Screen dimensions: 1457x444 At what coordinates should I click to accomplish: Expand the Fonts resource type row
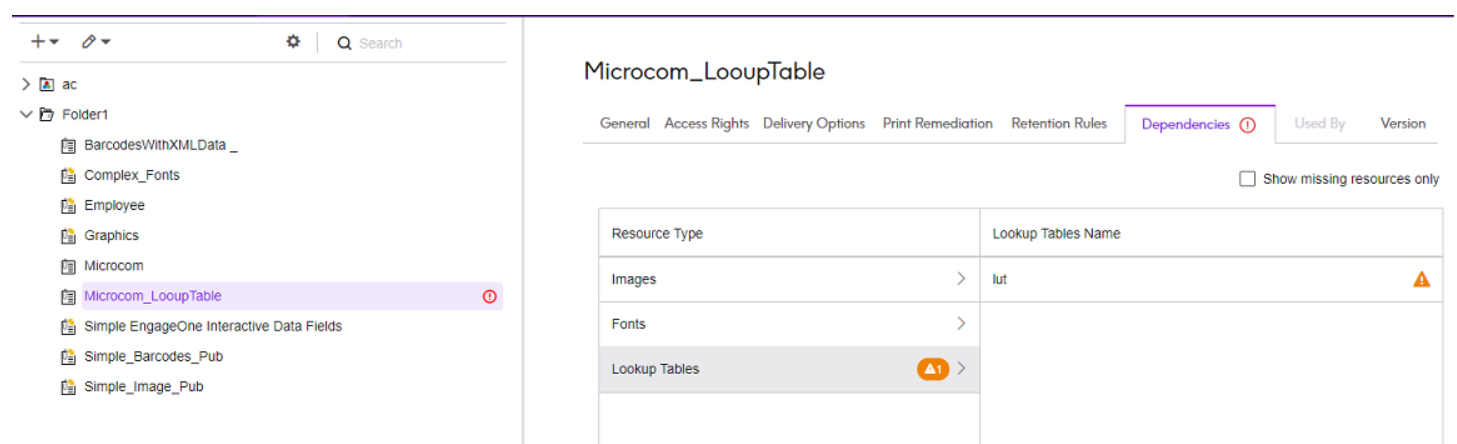click(x=789, y=324)
